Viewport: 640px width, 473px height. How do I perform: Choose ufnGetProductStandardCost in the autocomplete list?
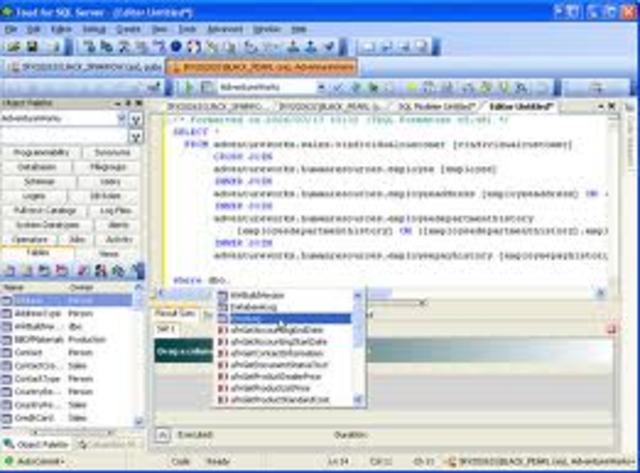pyautogui.click(x=283, y=400)
